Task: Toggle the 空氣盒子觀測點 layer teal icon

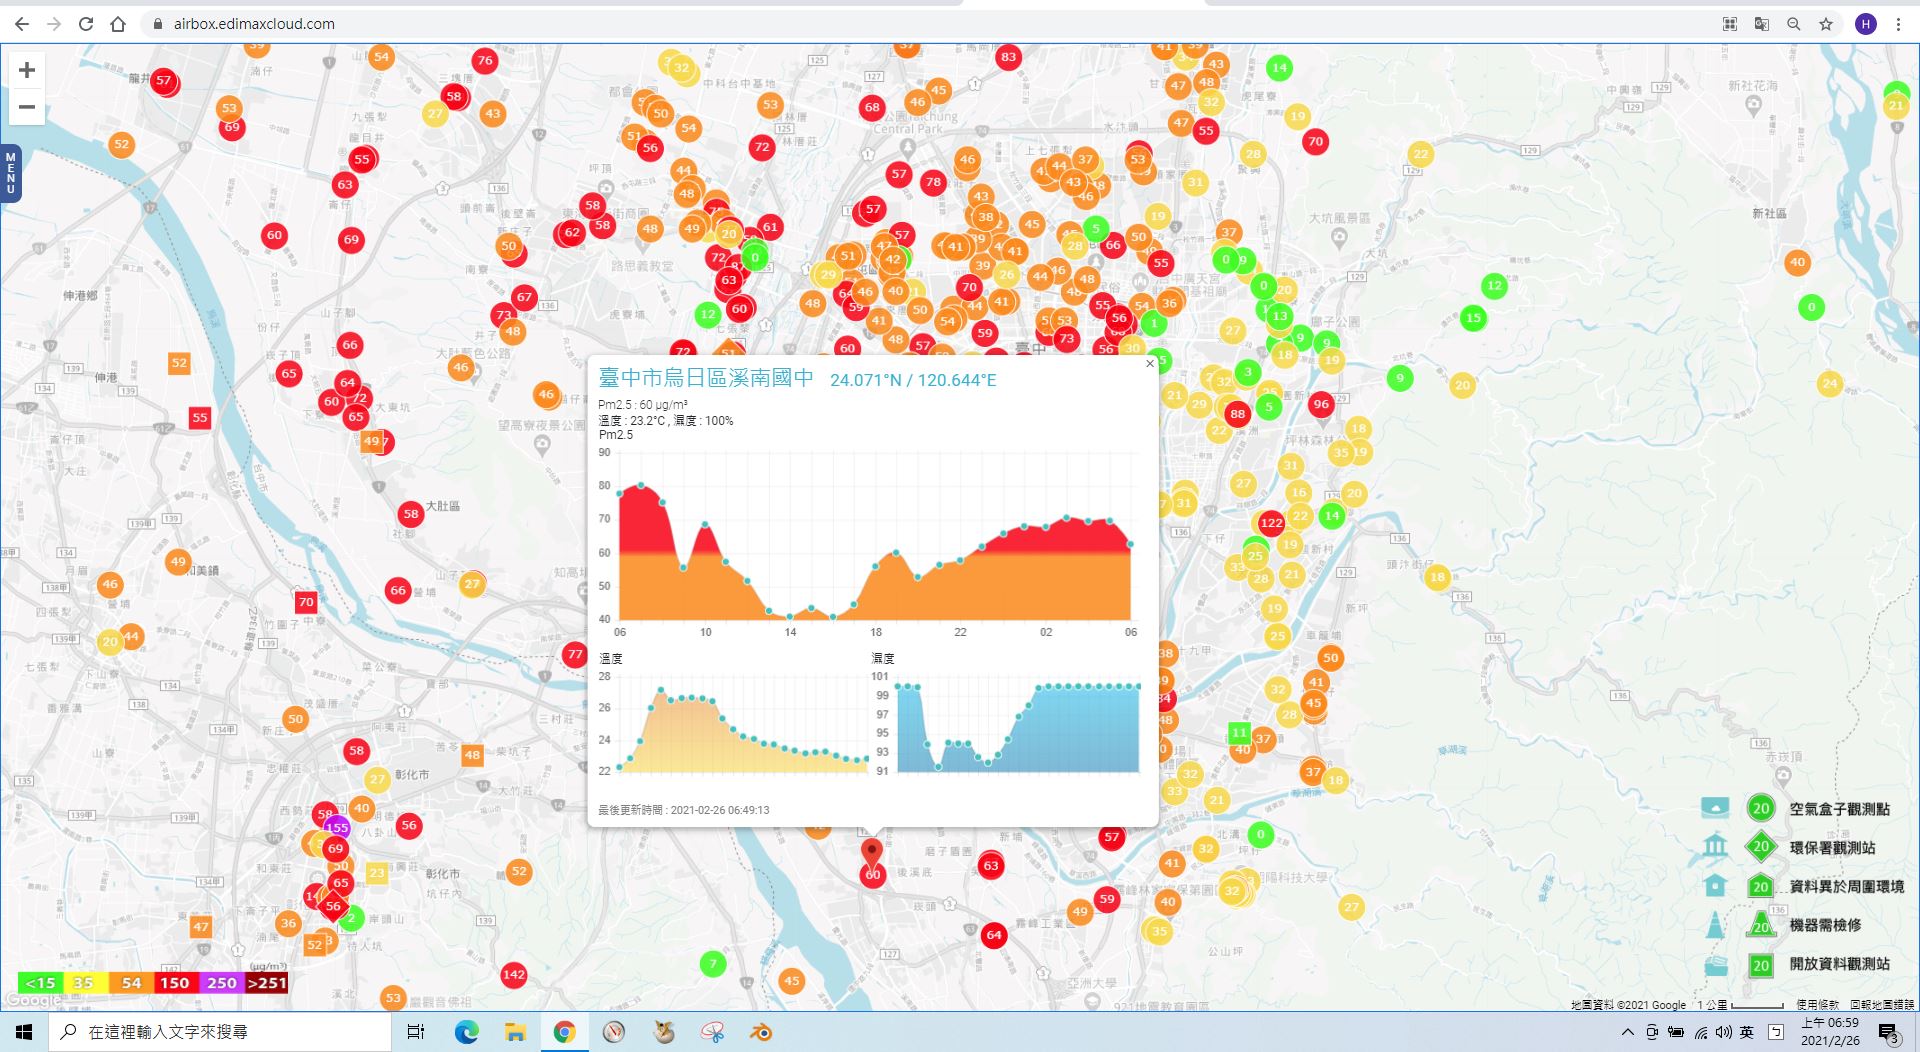Action: click(x=1715, y=808)
